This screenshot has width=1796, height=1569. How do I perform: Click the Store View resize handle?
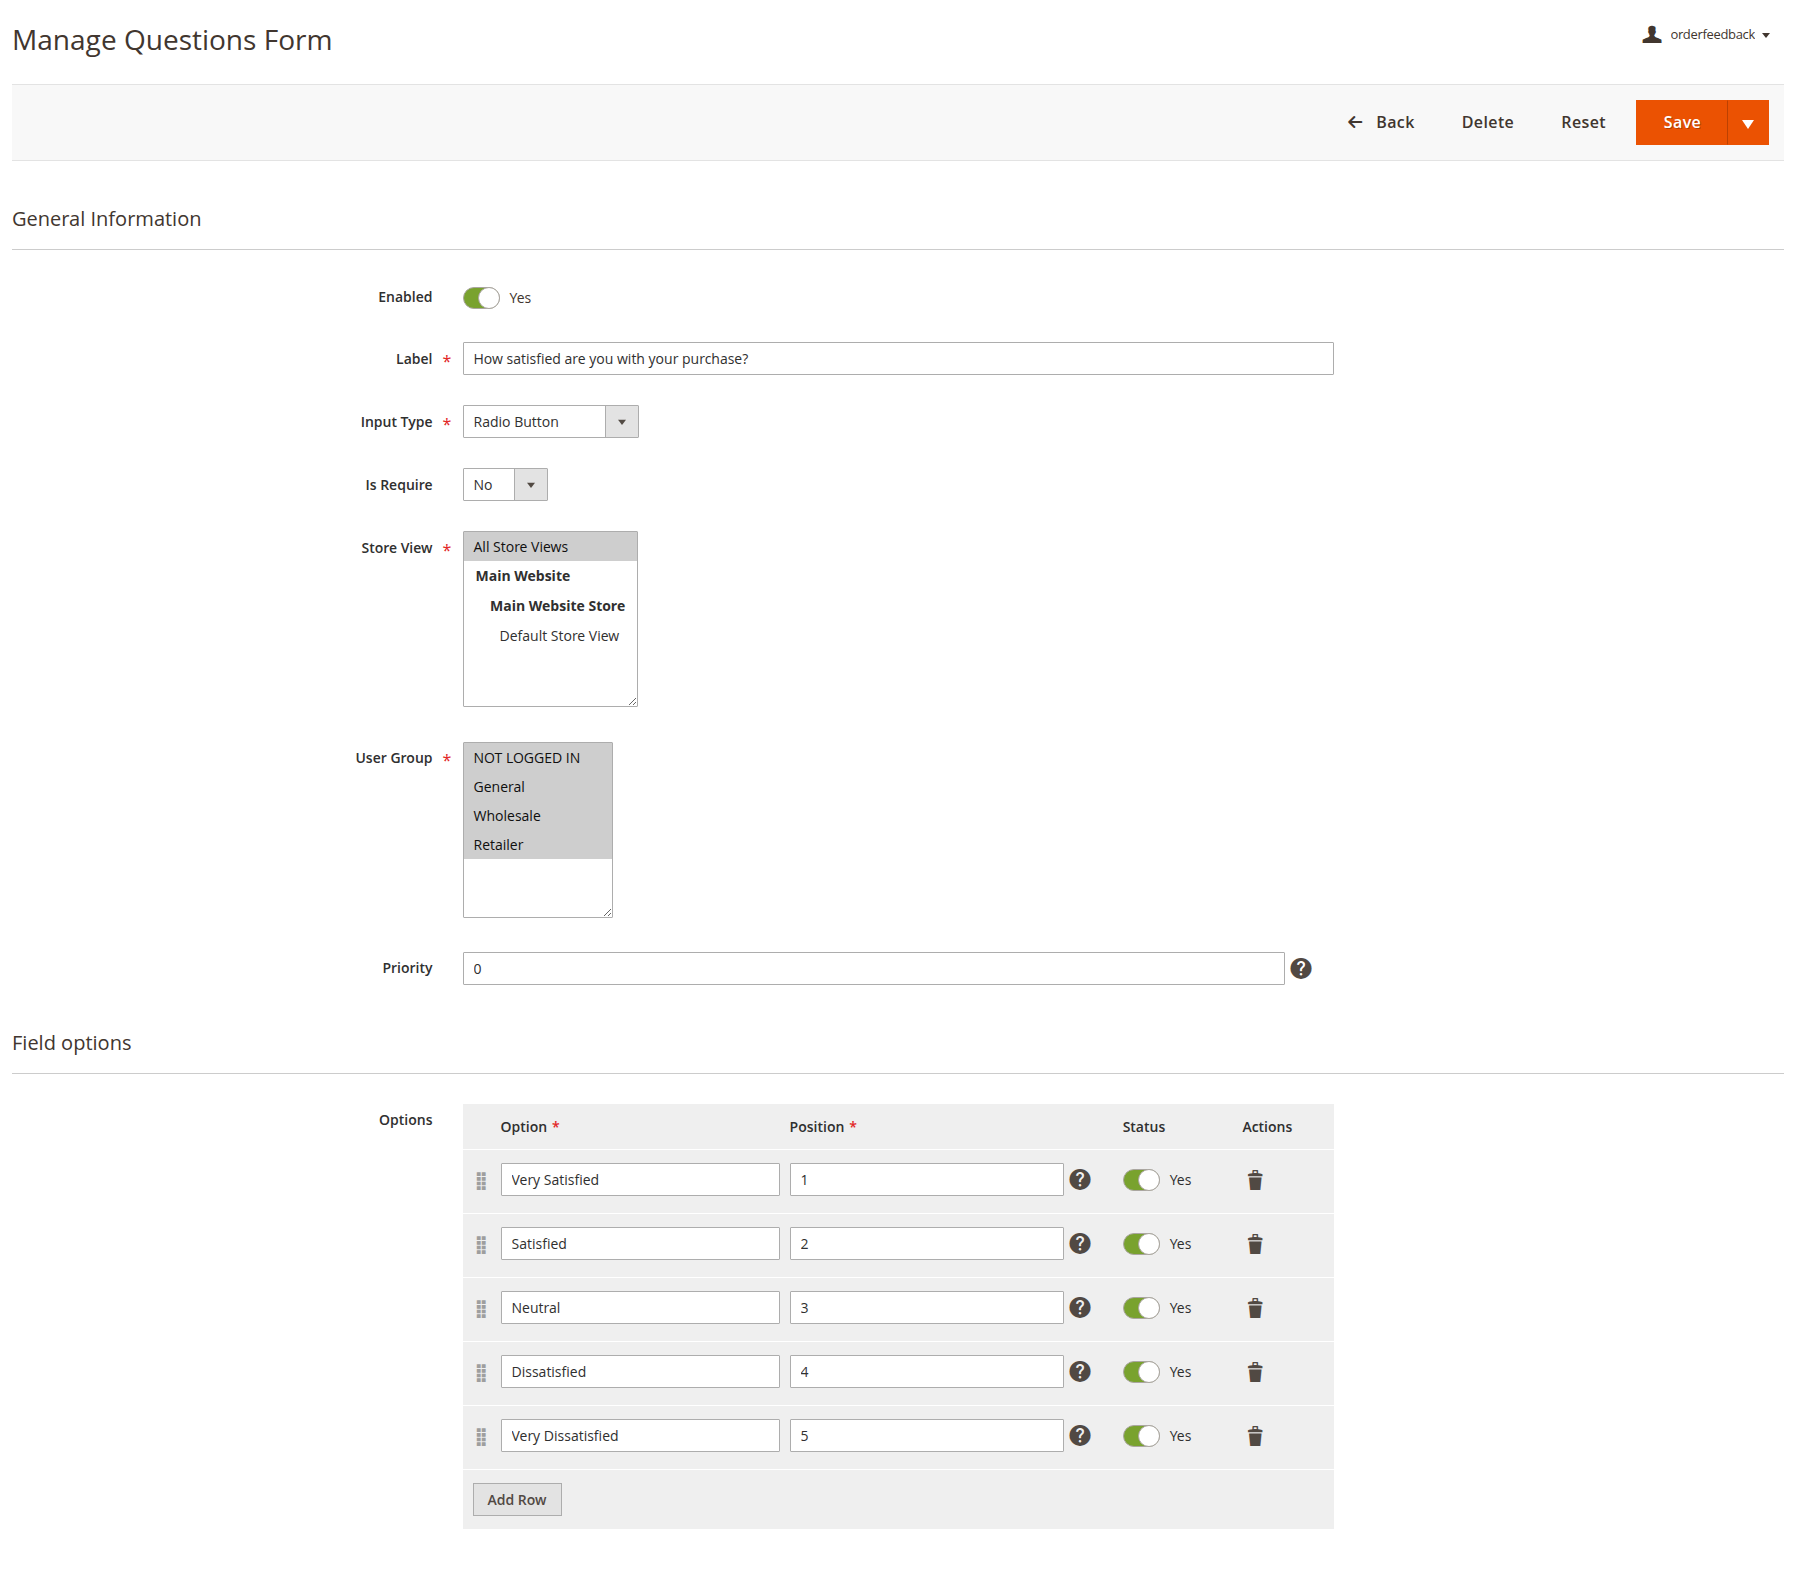coord(632,701)
